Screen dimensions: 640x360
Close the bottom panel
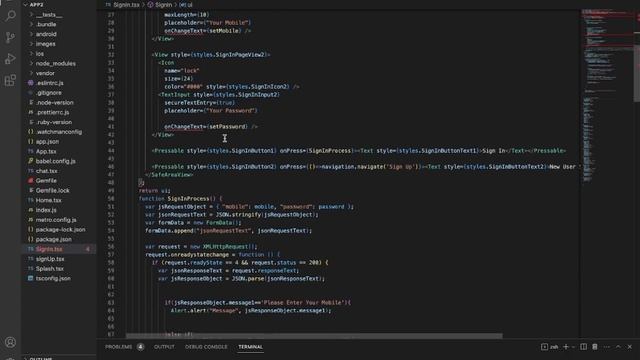(629, 347)
